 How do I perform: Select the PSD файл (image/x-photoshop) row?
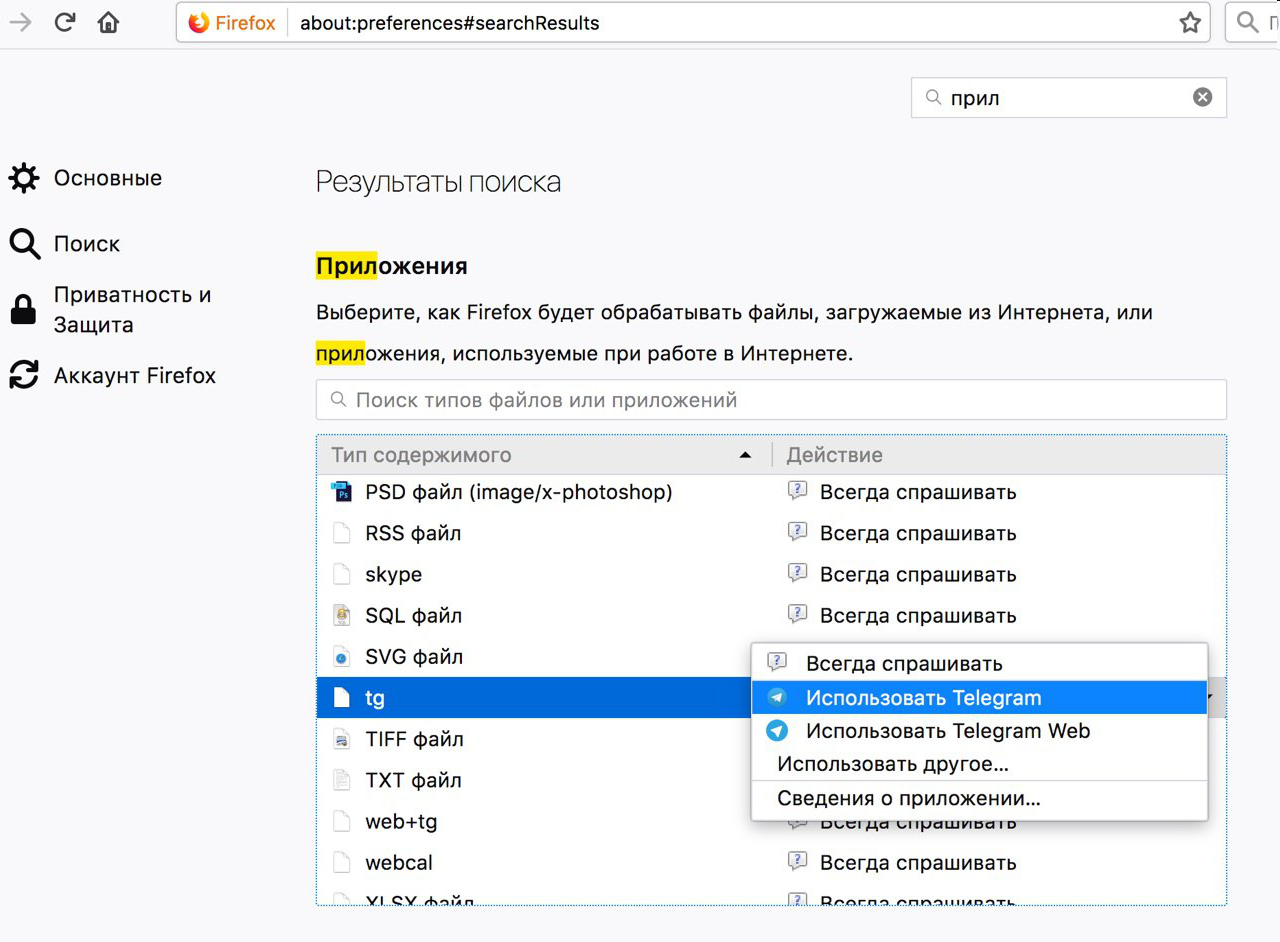[771, 492]
